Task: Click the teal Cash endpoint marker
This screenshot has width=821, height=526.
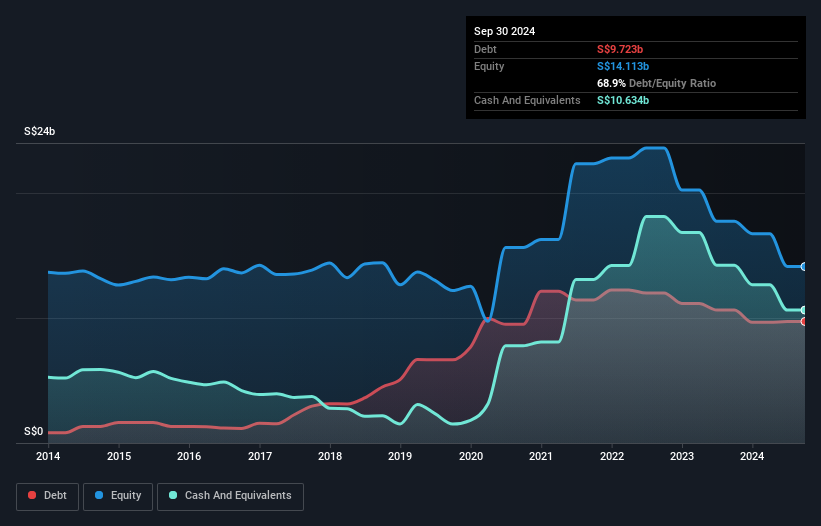Action: (x=804, y=310)
